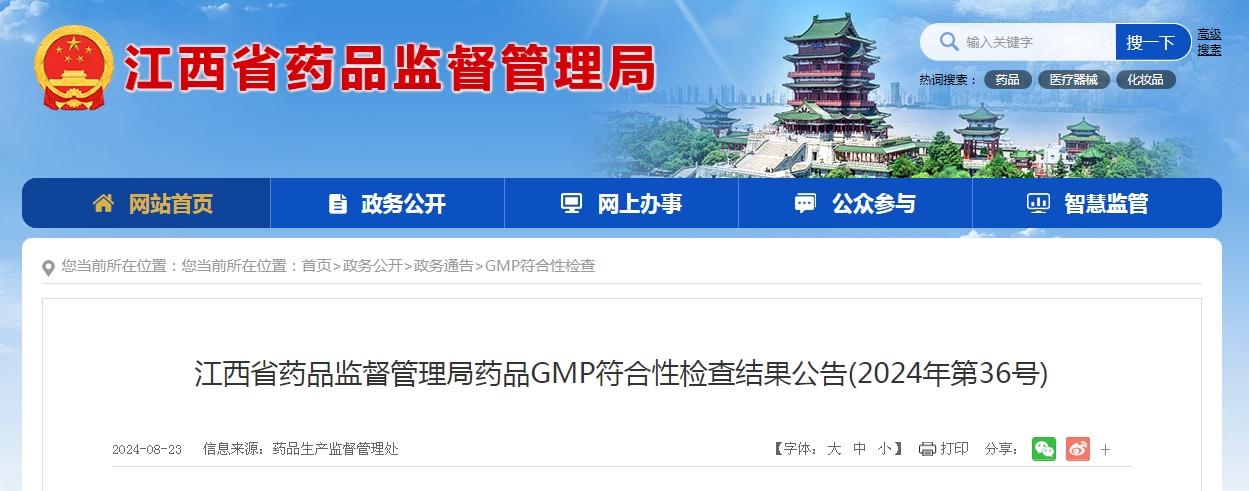The height and width of the screenshot is (491, 1249).
Task: Open the 政务公开 navigation tab
Action: pos(387,203)
